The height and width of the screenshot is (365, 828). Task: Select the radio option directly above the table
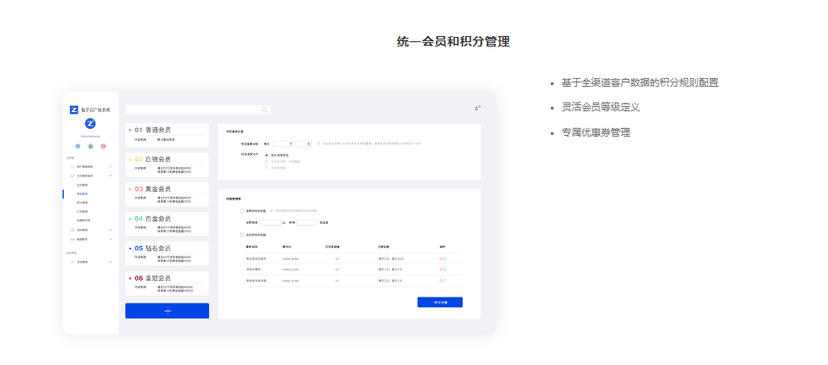(x=242, y=235)
